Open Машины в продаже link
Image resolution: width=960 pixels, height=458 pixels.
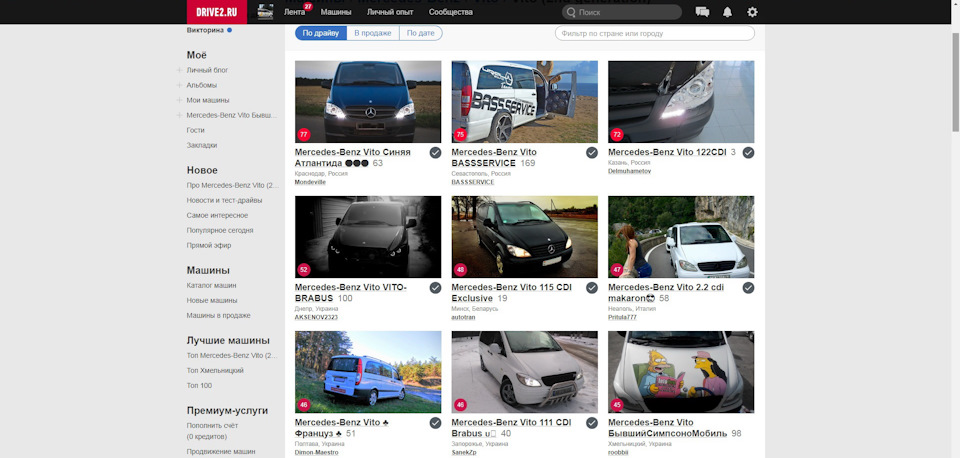(219, 315)
